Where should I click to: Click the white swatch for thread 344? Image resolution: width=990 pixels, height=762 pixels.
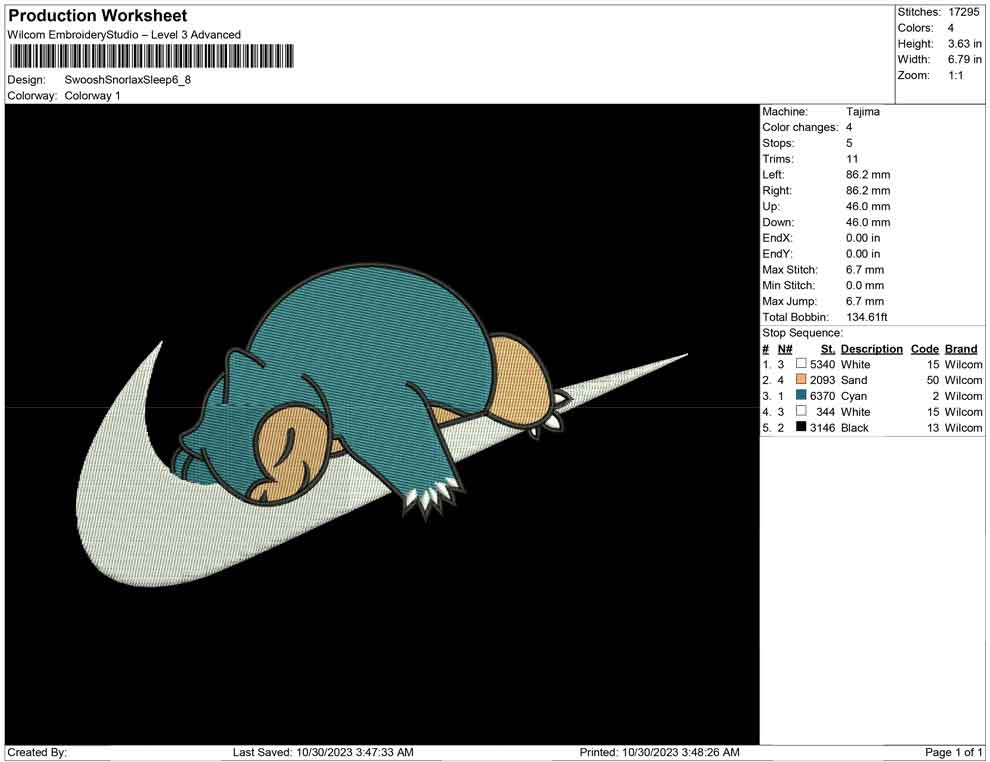[801, 412]
